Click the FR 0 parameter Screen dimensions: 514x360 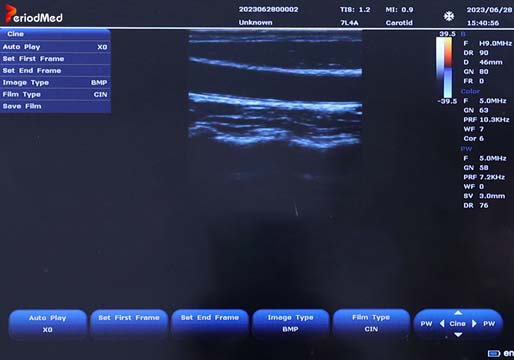coord(474,81)
